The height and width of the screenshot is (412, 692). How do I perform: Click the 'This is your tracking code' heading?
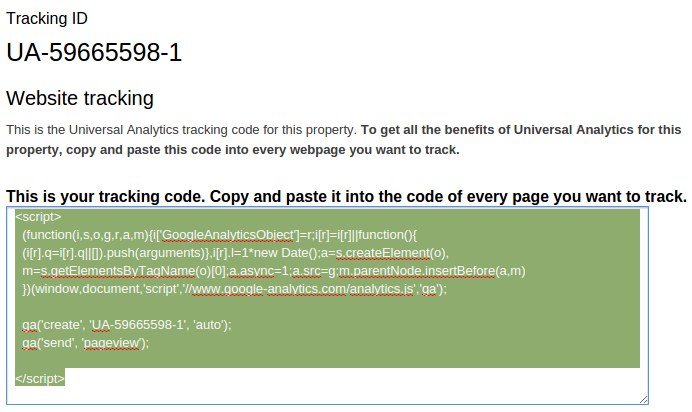(346, 196)
